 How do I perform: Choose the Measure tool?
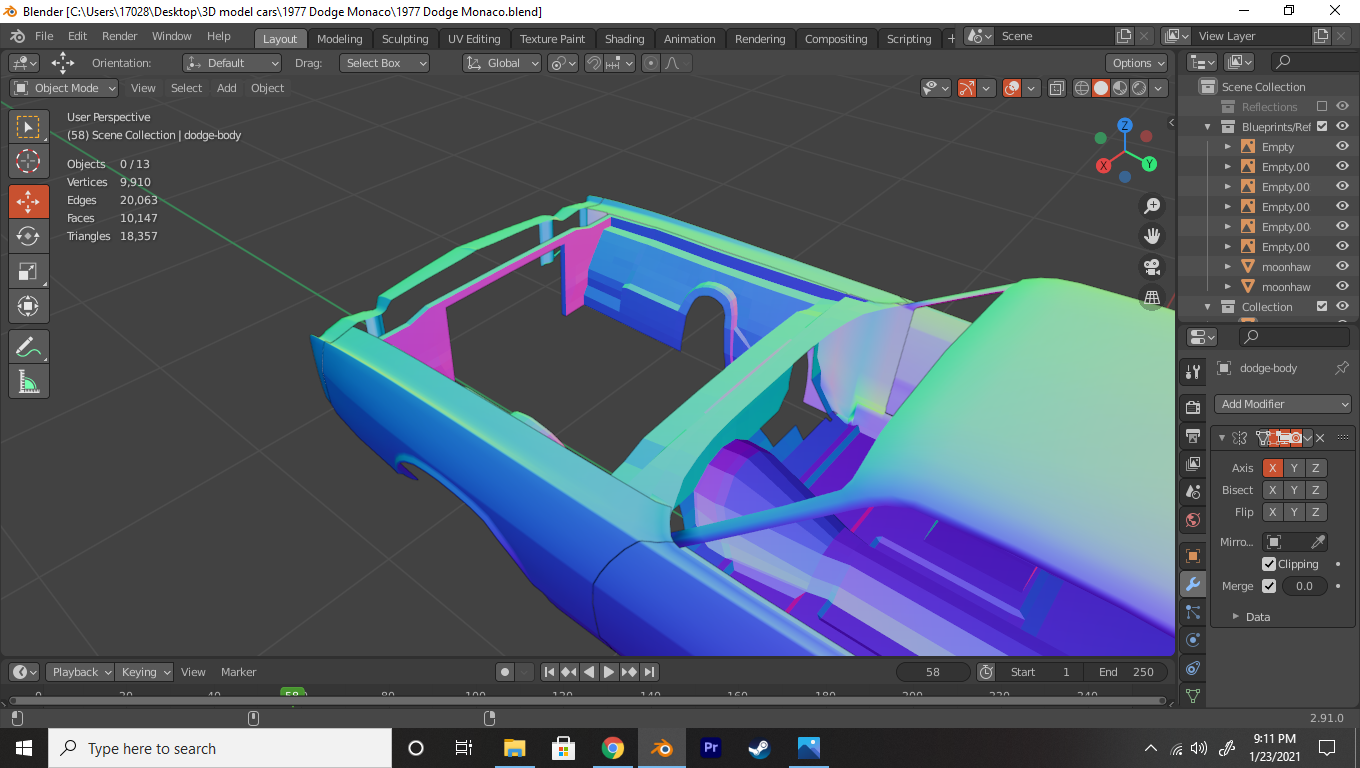(x=28, y=381)
